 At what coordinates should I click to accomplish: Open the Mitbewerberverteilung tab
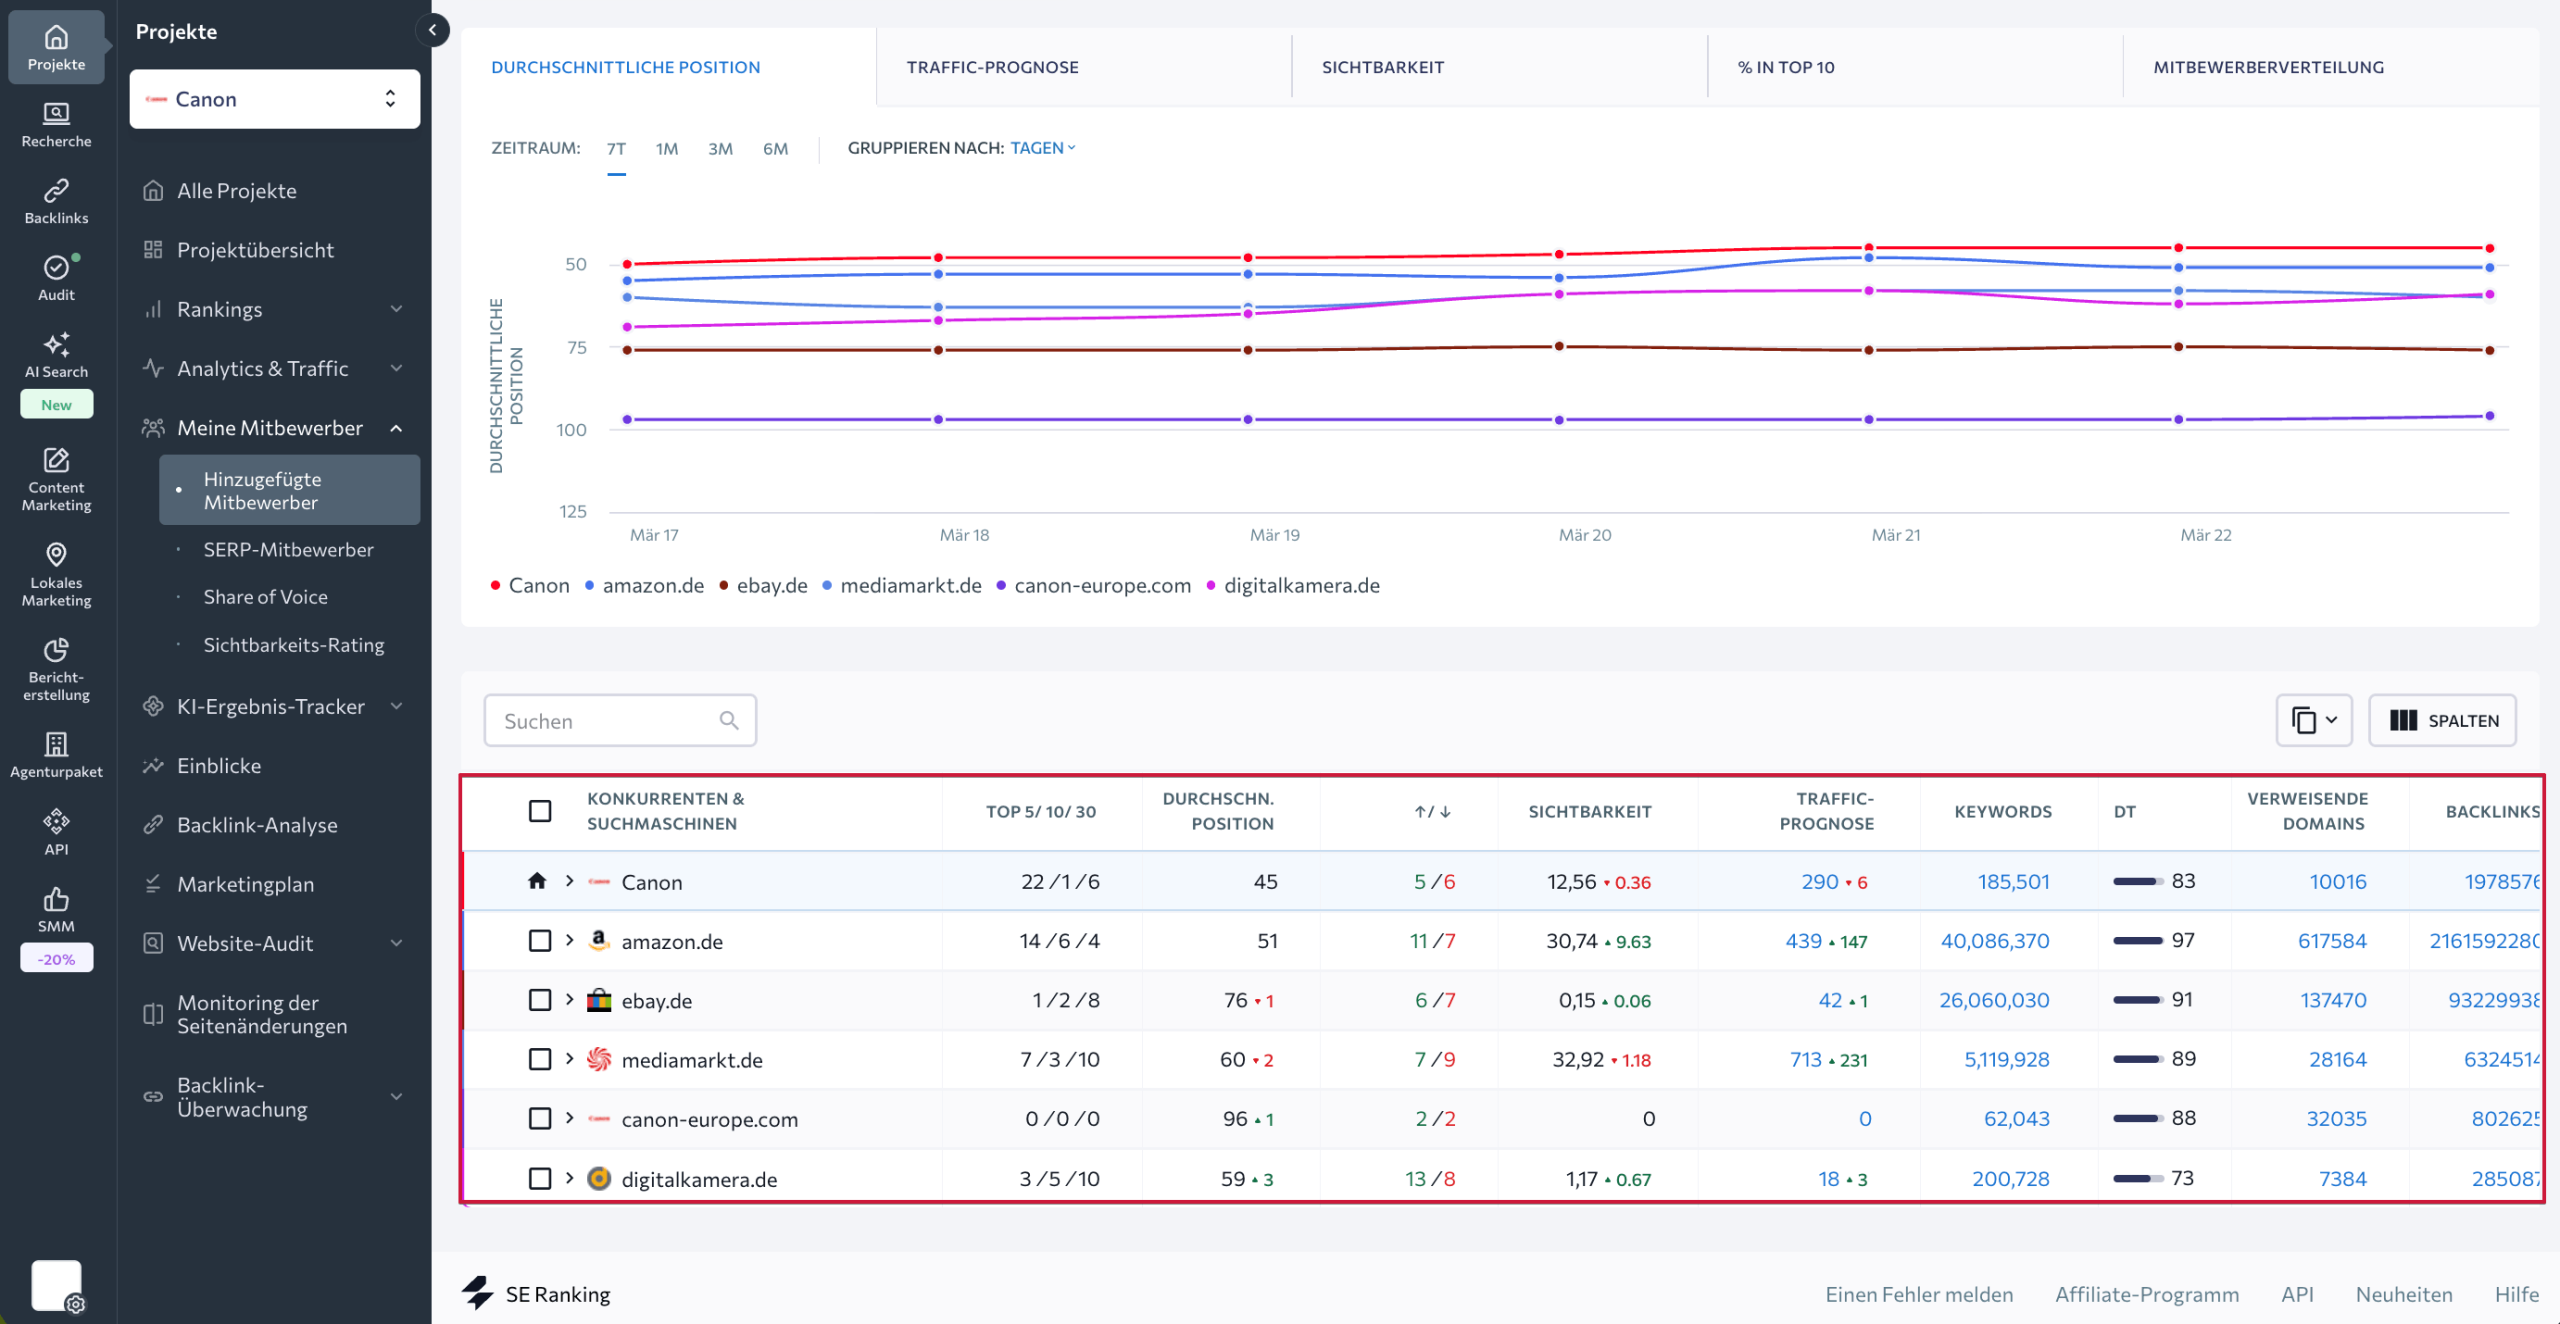[x=2268, y=66]
